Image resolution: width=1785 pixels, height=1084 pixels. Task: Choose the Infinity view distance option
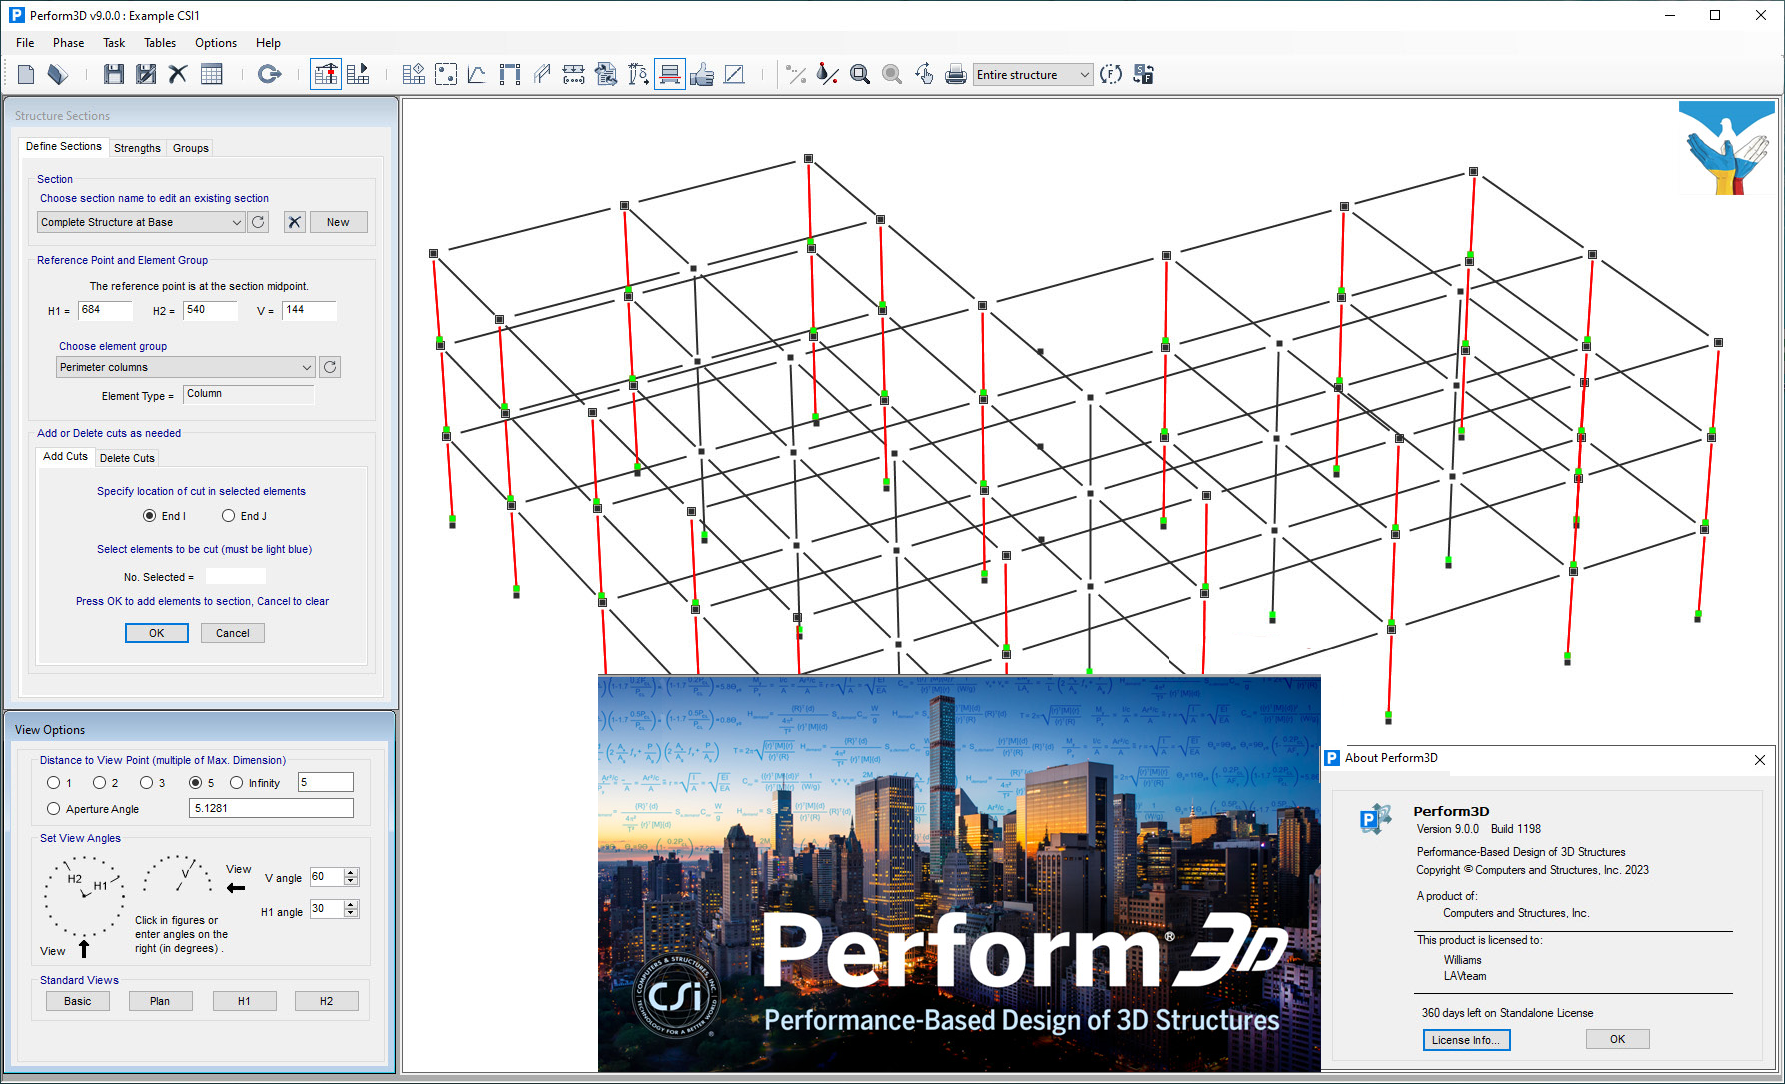click(237, 783)
